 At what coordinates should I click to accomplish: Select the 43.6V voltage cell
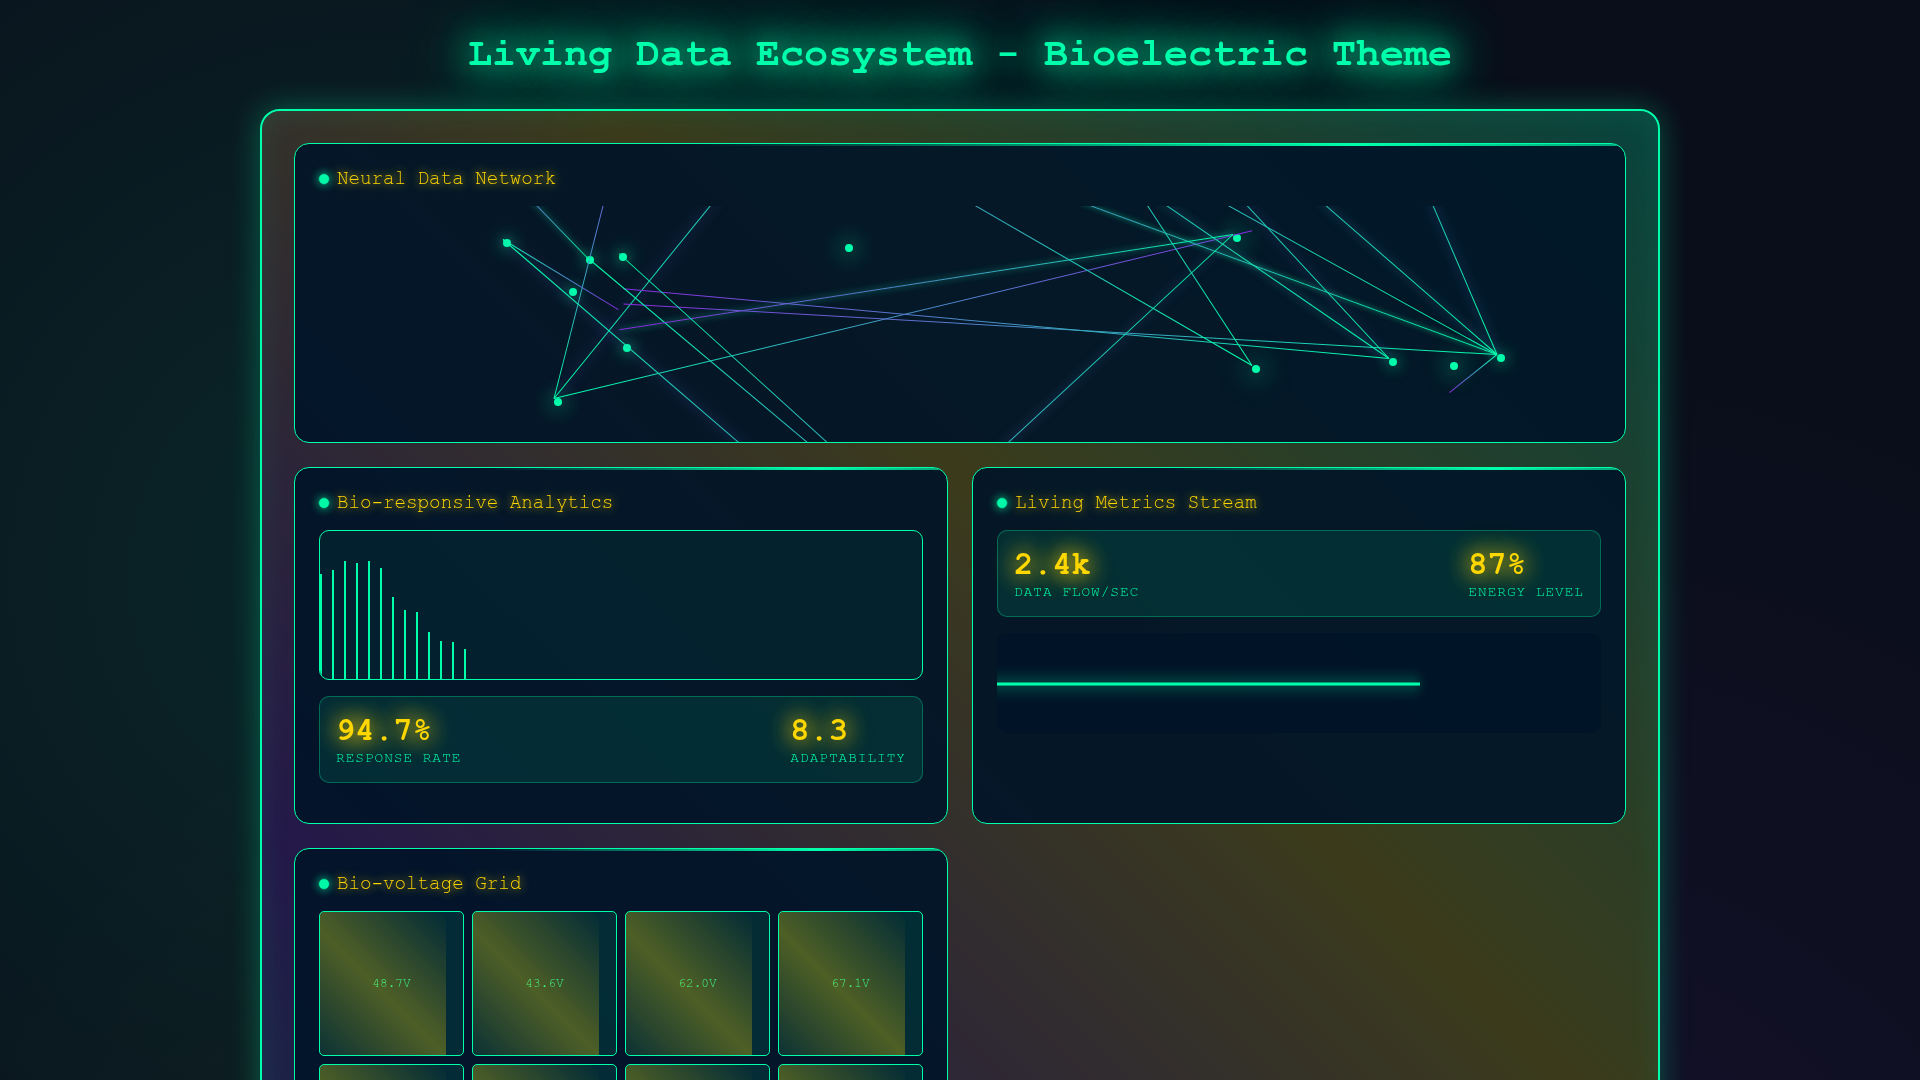(544, 983)
